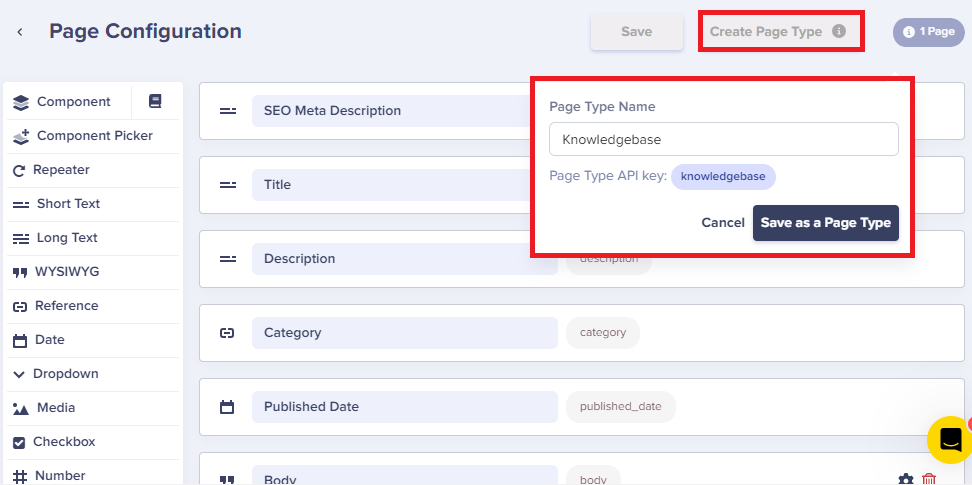The height and width of the screenshot is (485, 972).
Task: Click the body API key chip
Action: (x=593, y=476)
